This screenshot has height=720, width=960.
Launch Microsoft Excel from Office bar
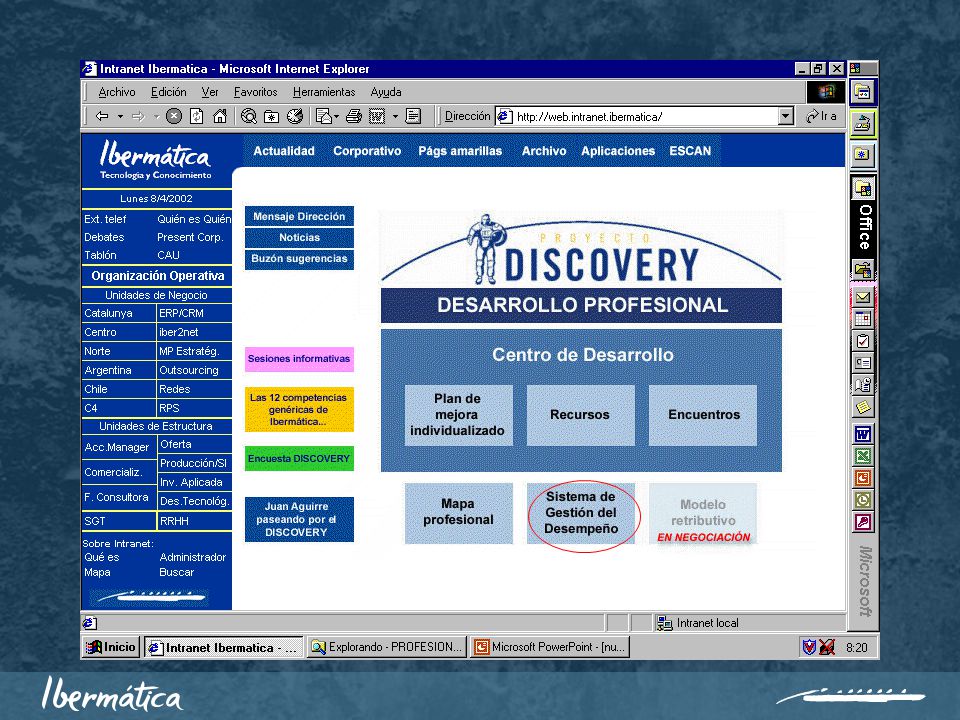pos(863,456)
